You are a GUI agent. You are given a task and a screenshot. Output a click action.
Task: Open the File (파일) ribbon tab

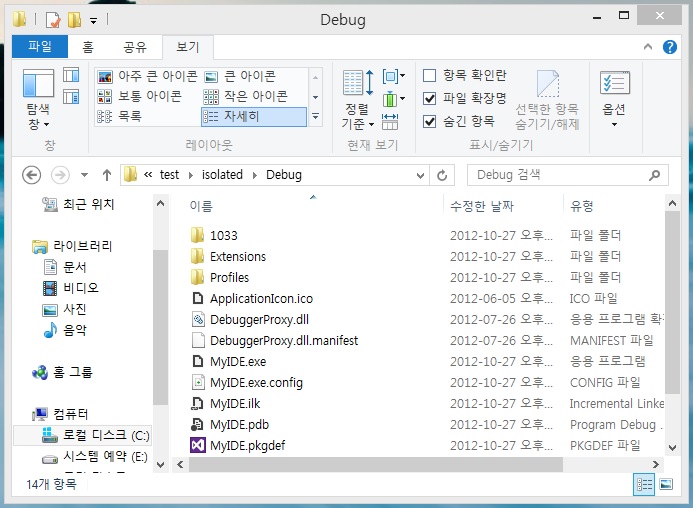40,47
